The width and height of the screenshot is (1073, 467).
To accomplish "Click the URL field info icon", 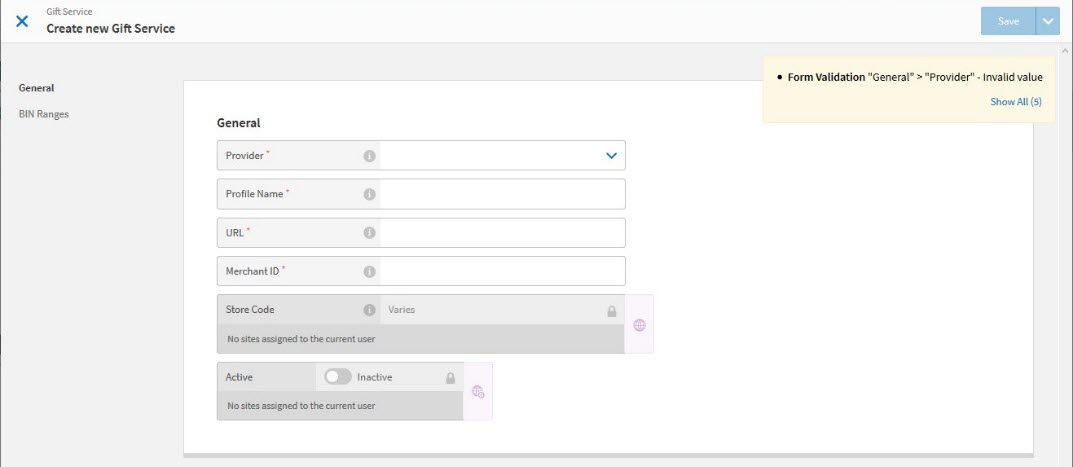I will (369, 233).
